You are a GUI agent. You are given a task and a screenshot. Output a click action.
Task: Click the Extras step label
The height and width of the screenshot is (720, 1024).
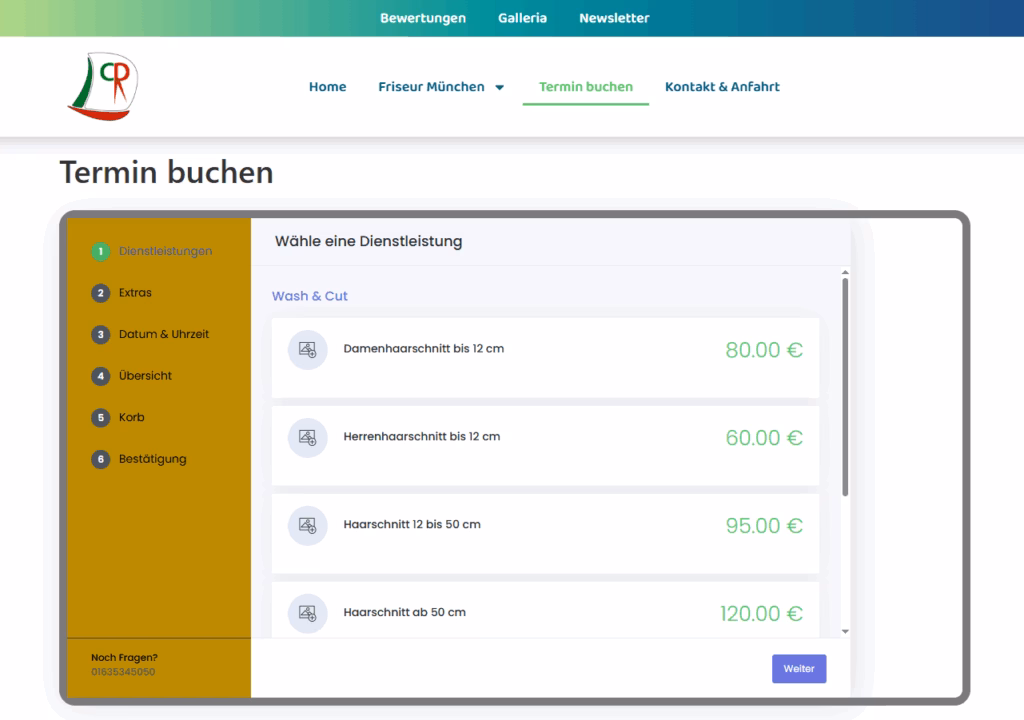(135, 293)
